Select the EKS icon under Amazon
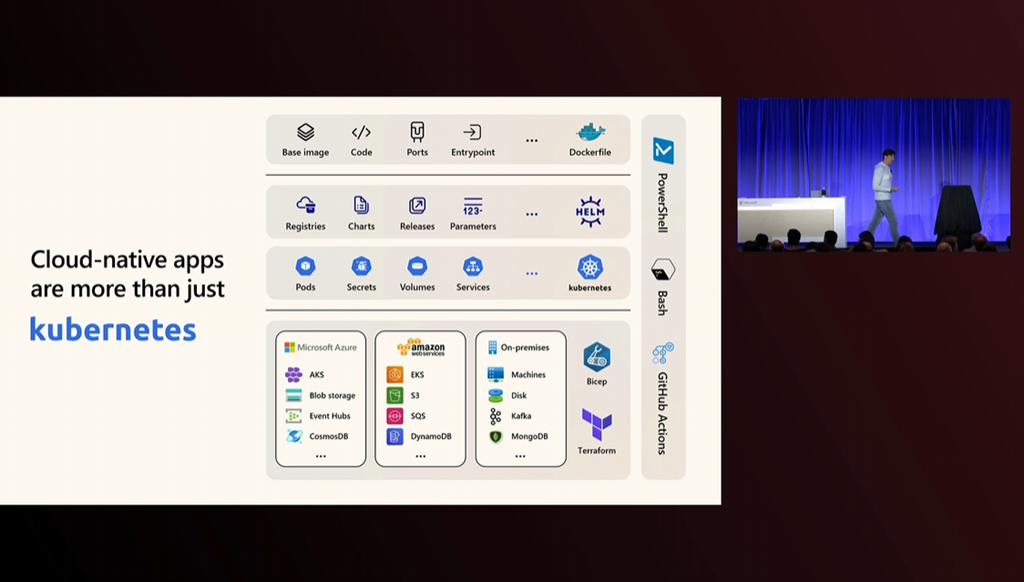Screen dimensions: 1024x582 [394, 374]
